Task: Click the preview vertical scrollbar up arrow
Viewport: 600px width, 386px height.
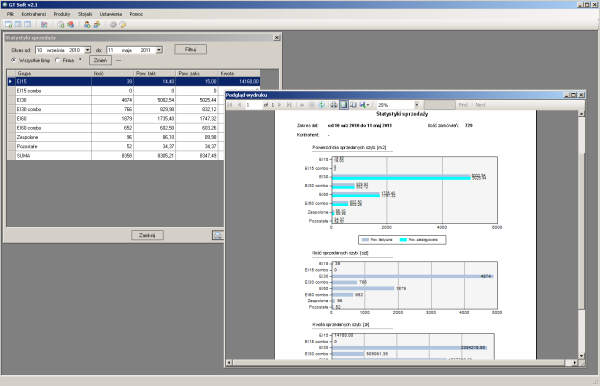Action: (x=581, y=114)
